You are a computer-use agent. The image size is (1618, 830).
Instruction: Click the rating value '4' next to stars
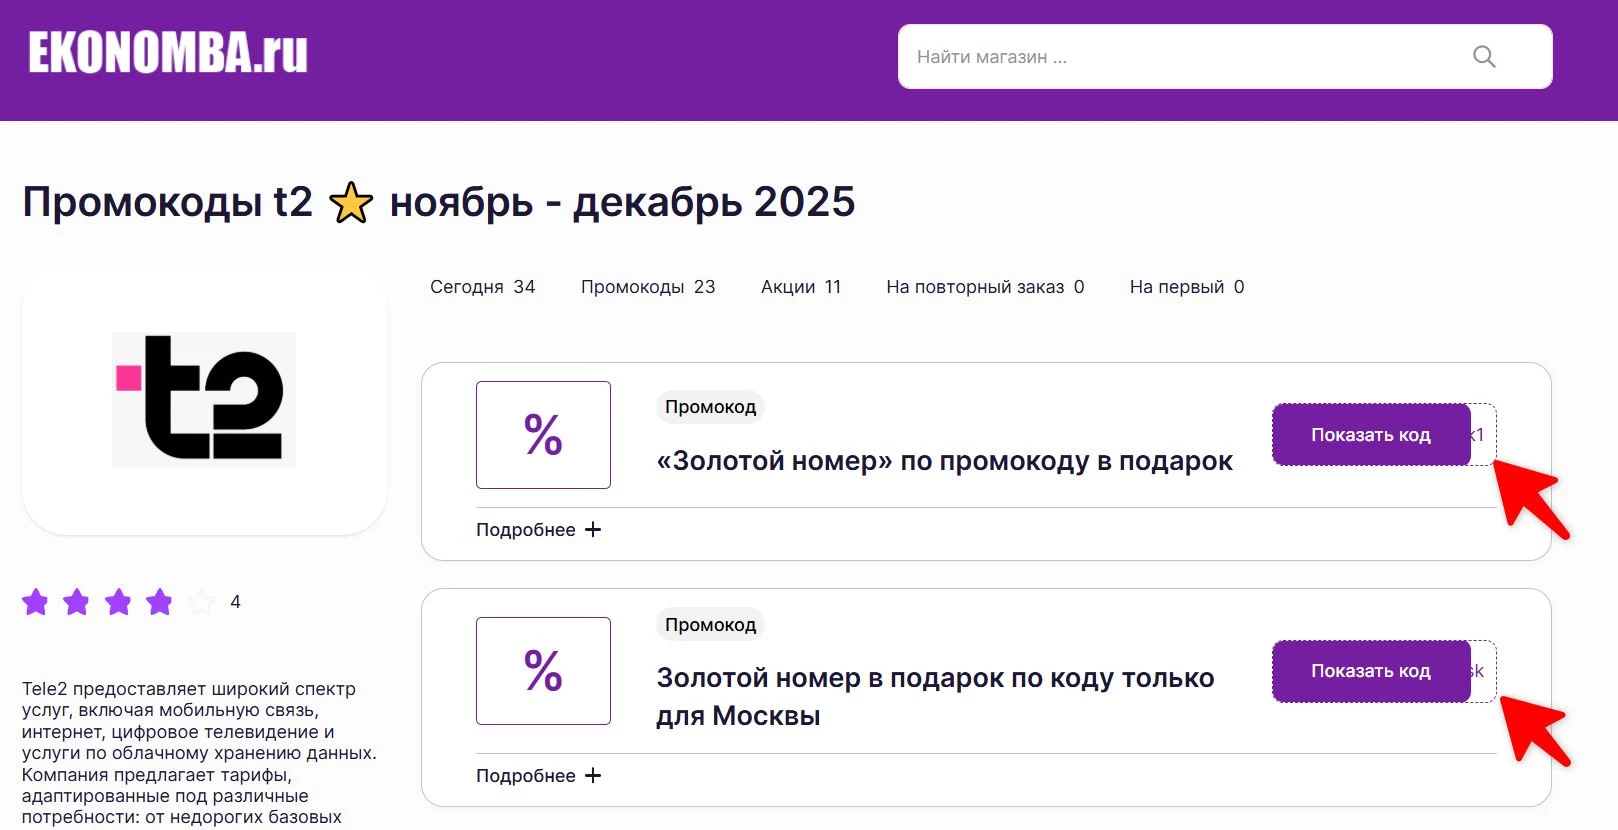235,602
